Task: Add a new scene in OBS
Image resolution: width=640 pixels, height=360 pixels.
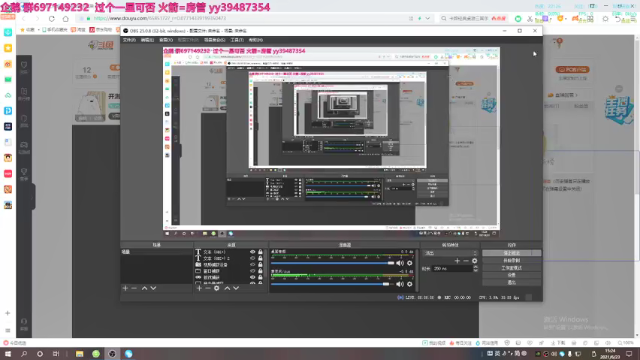Action: pyautogui.click(x=125, y=288)
